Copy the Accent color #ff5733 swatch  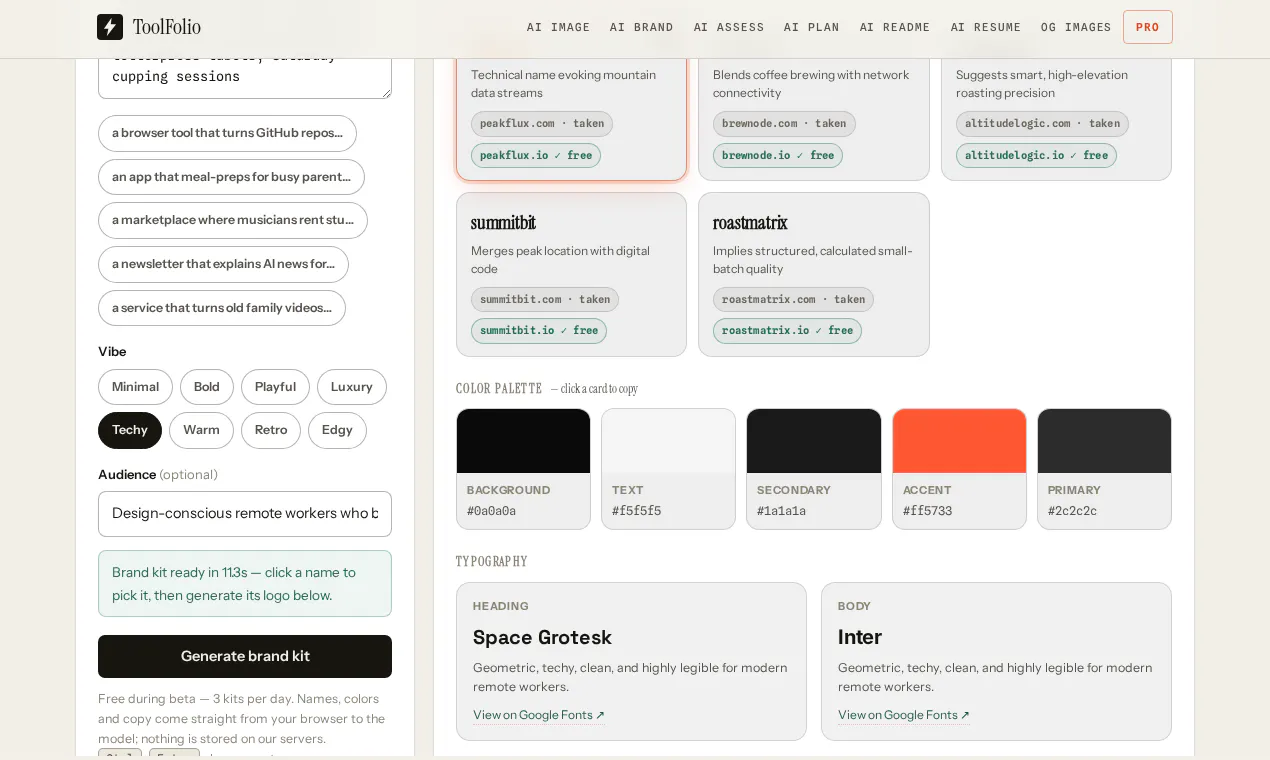[x=959, y=469]
